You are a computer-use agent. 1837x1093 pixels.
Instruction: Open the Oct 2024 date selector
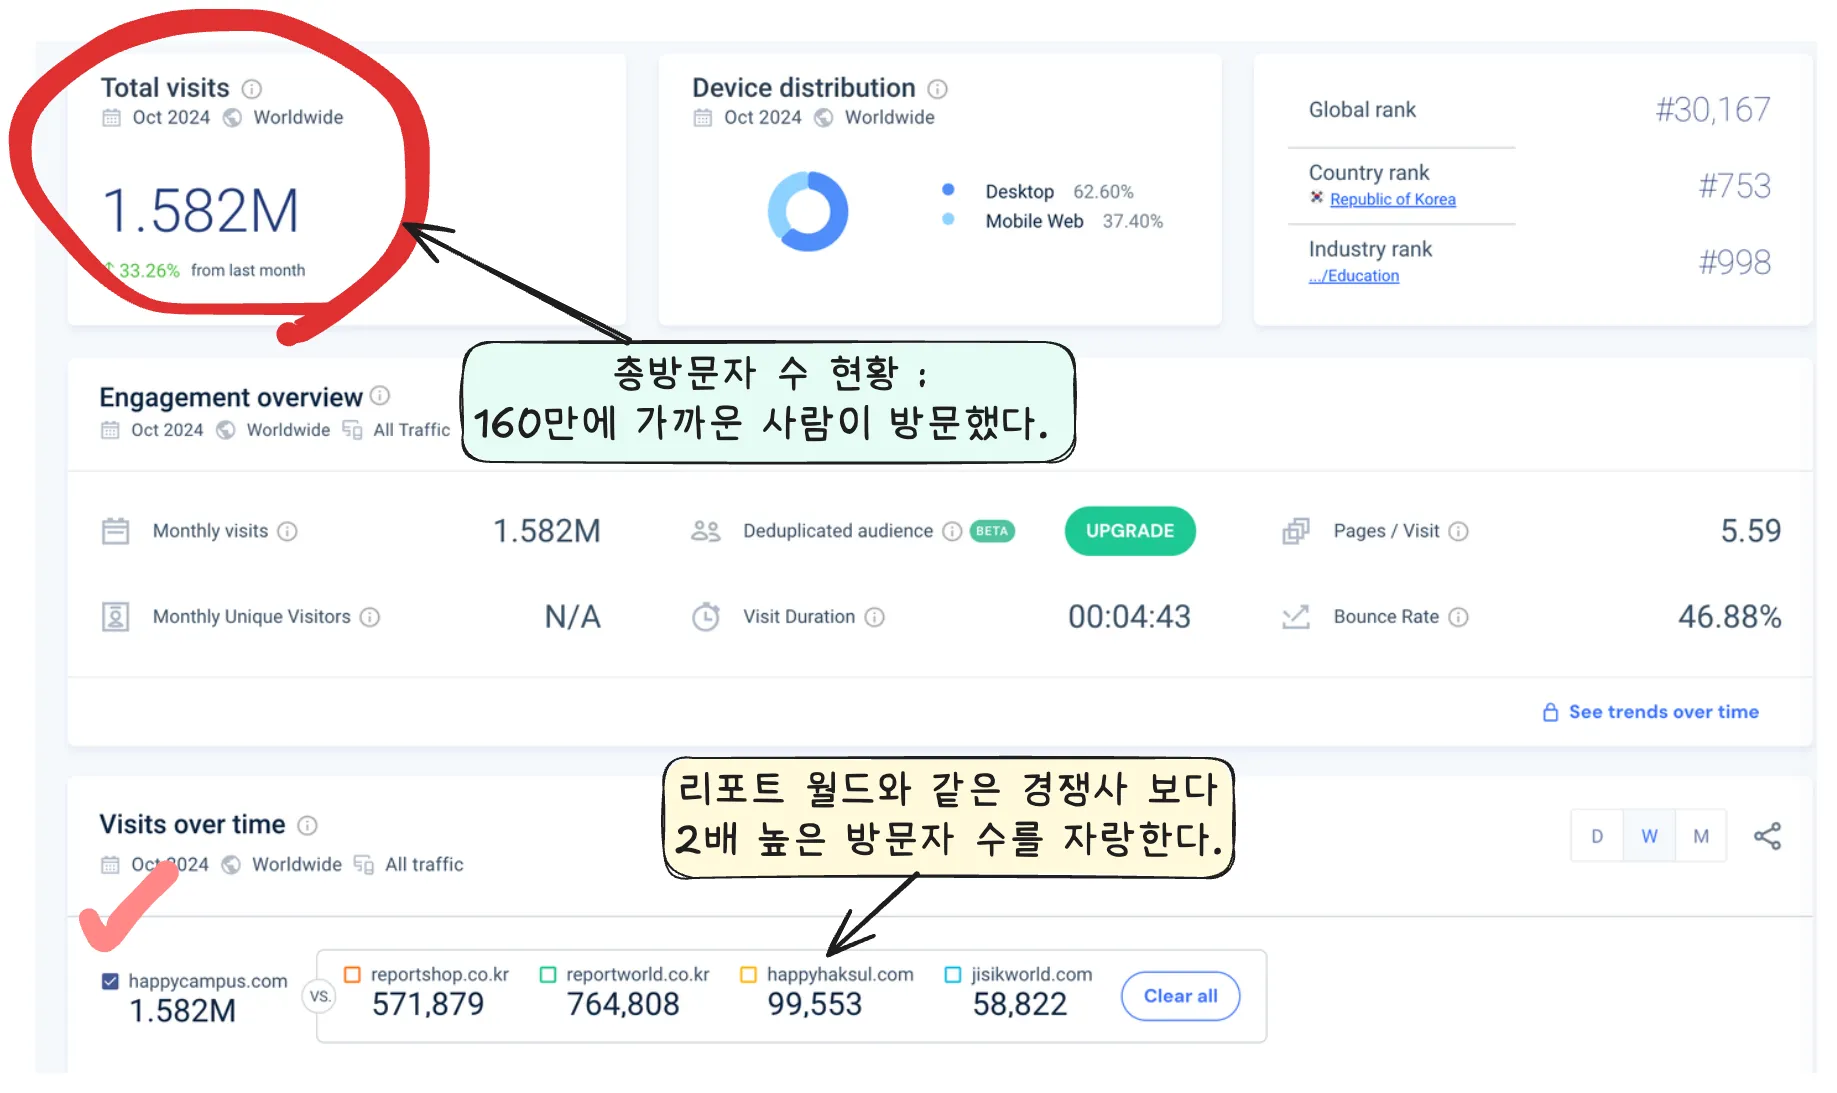(168, 430)
